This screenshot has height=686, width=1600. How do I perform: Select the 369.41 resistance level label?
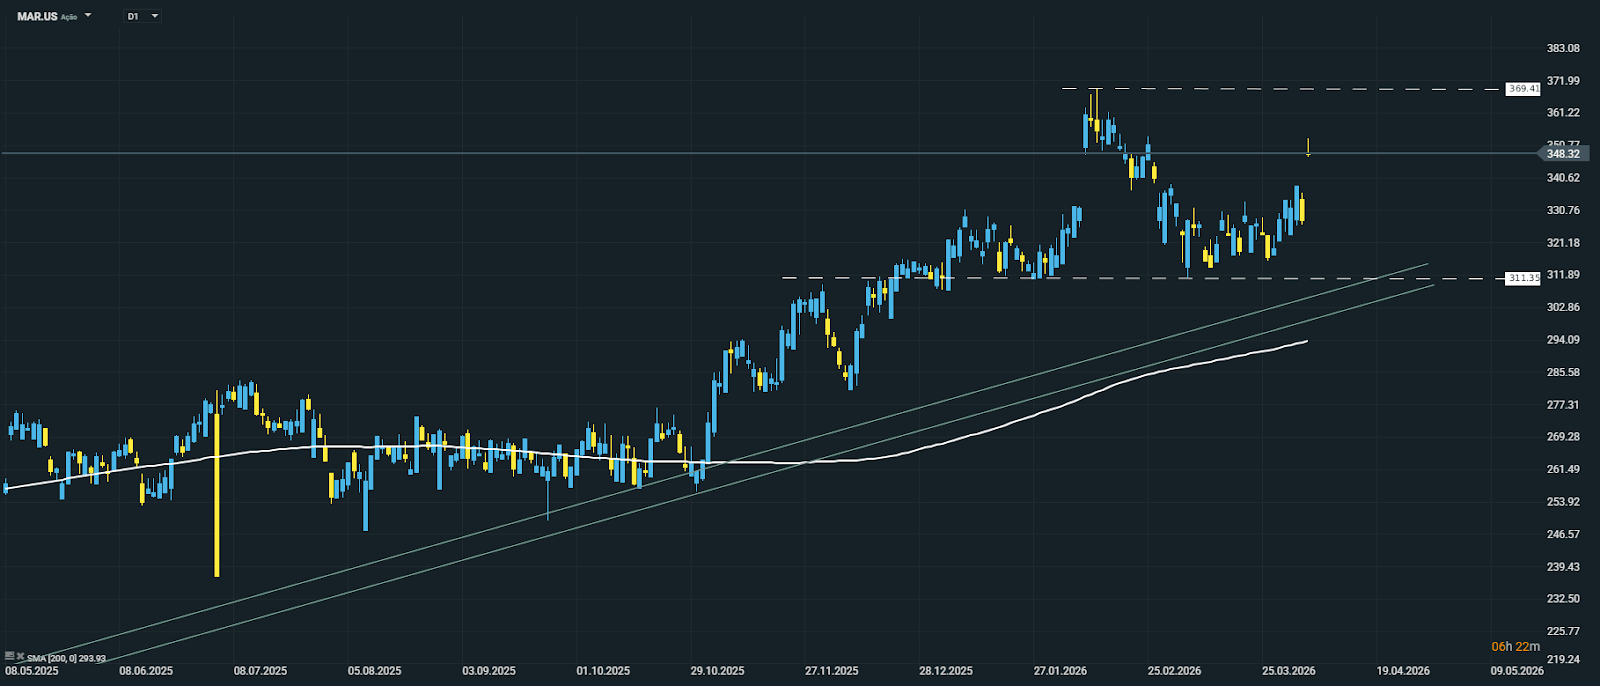(1523, 89)
